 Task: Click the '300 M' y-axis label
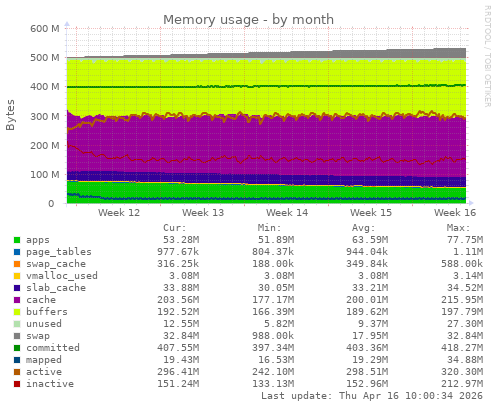pos(45,117)
